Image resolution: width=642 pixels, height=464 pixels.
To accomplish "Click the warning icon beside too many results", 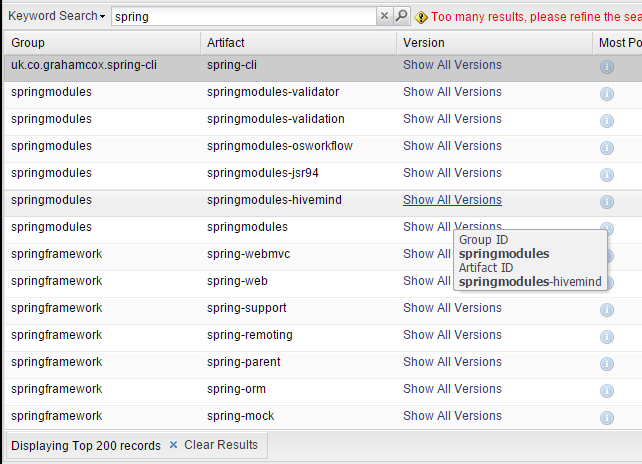I will 421,17.
